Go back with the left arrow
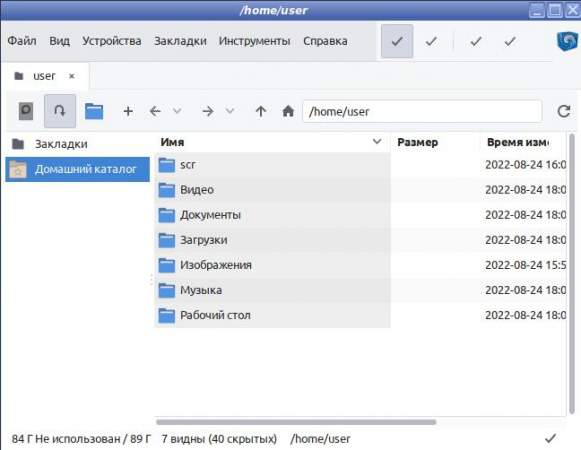 (155, 111)
